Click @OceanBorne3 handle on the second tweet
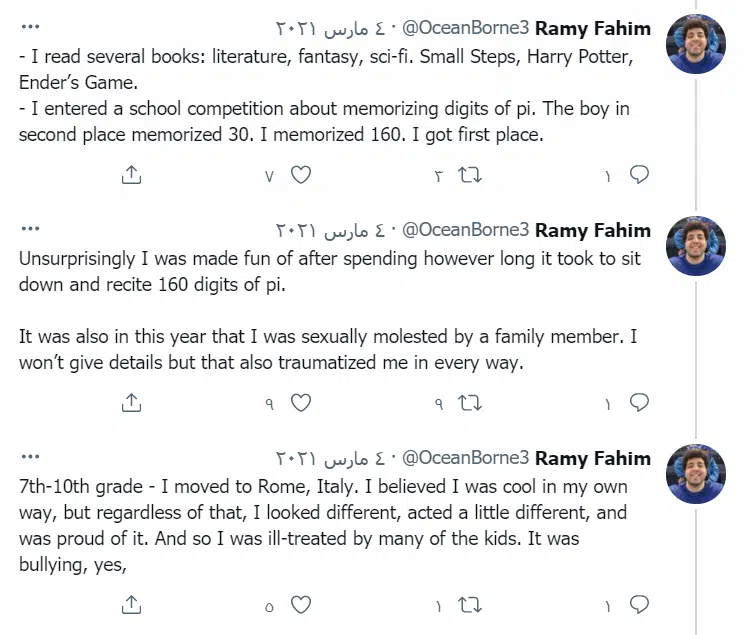This screenshot has width=743, height=635. 465,231
